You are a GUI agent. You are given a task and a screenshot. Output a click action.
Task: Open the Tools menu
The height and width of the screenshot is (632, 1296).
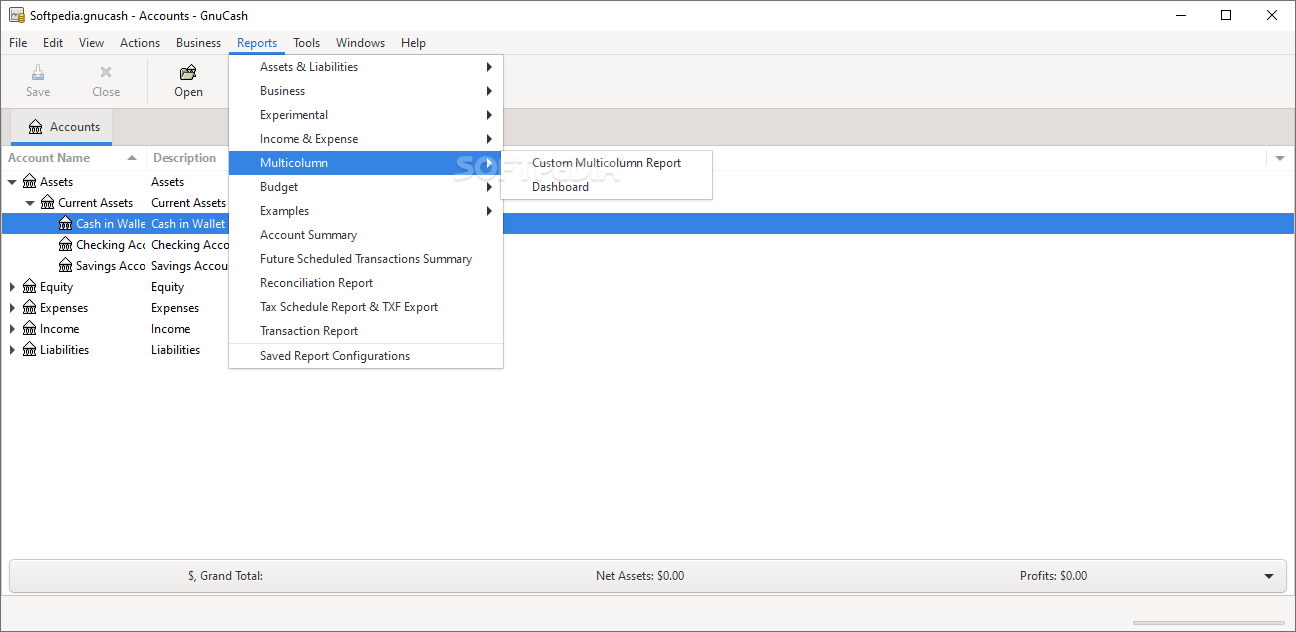click(307, 43)
